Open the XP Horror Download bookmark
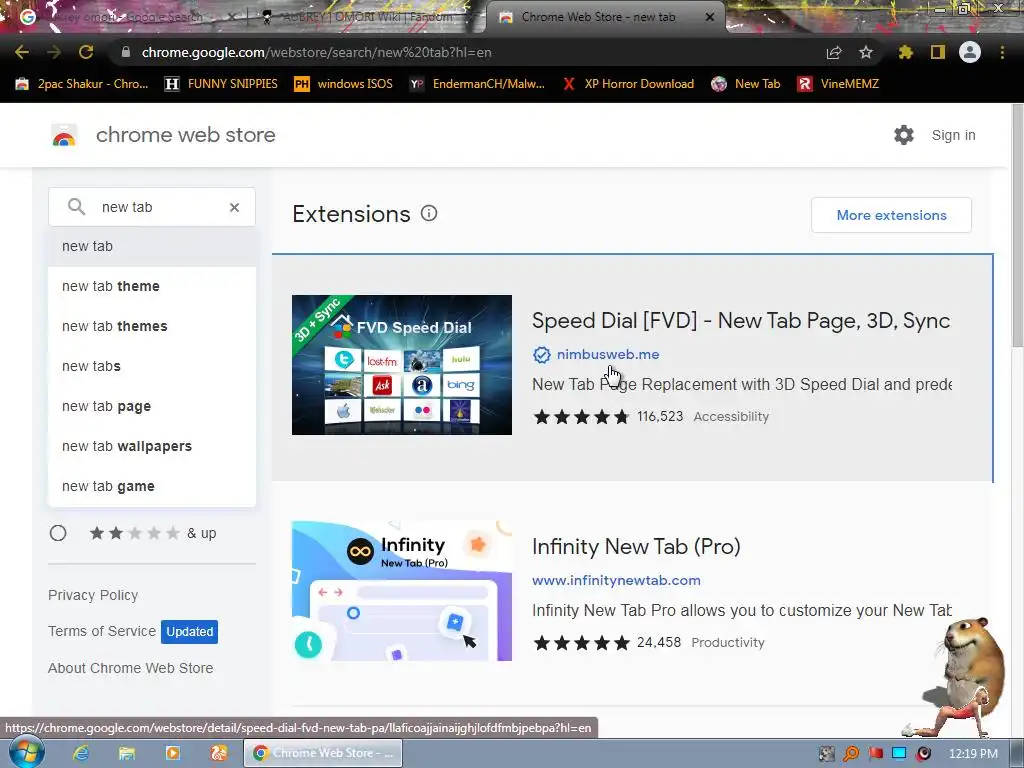The image size is (1024, 768). coord(629,84)
